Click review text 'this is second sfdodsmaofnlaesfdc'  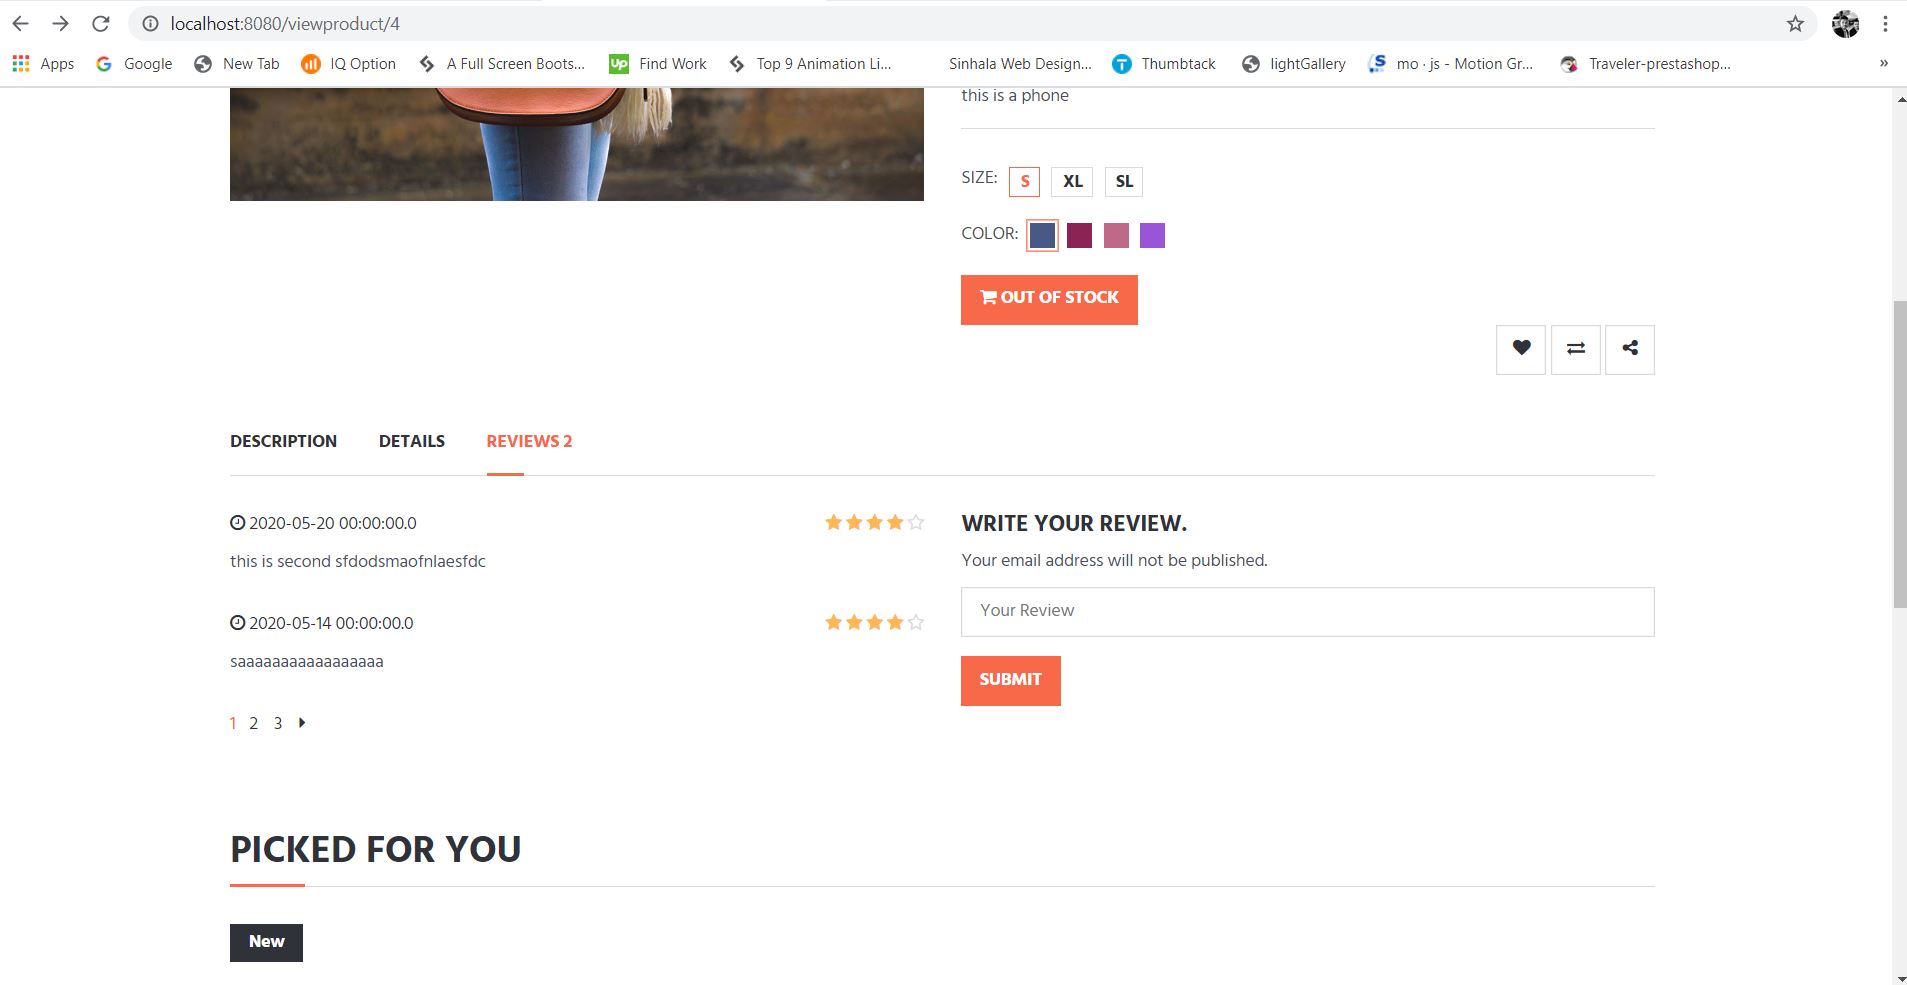pos(358,562)
